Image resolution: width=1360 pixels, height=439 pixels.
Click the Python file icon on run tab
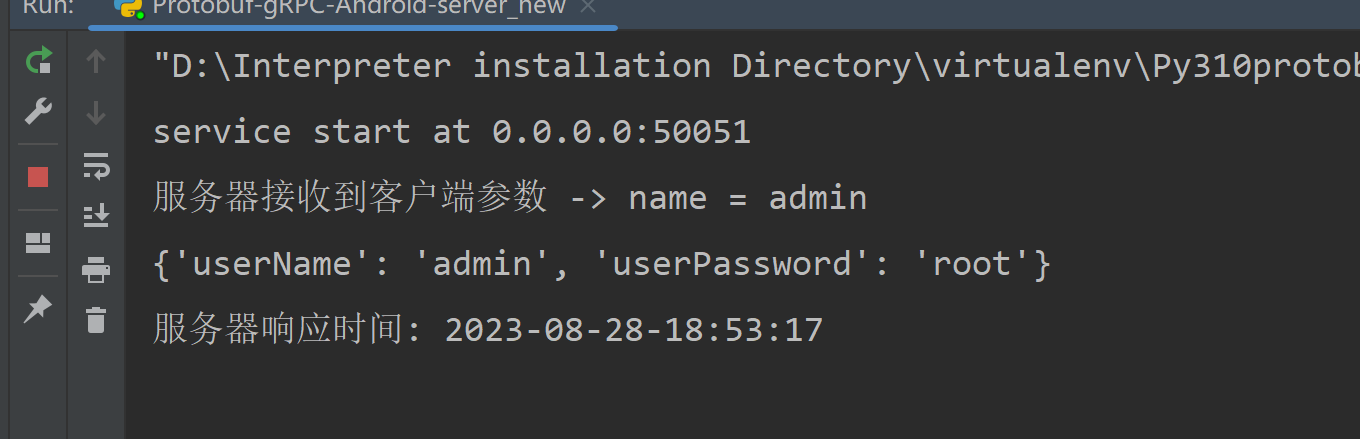click(x=128, y=8)
